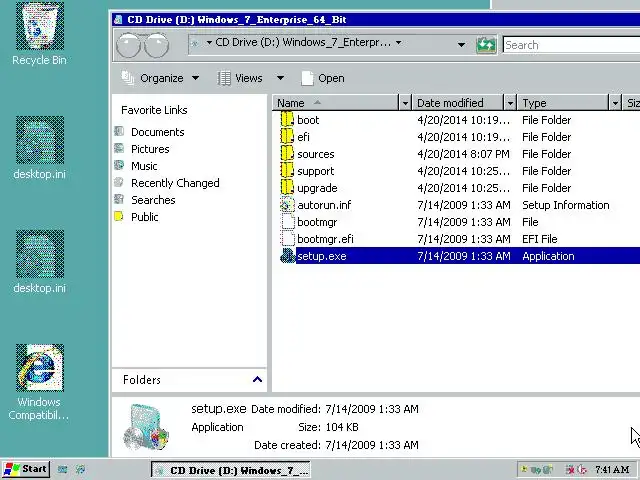This screenshot has width=640, height=480.
Task: Open the dropdown arrow after CD Drive path segment
Action: pos(398,42)
